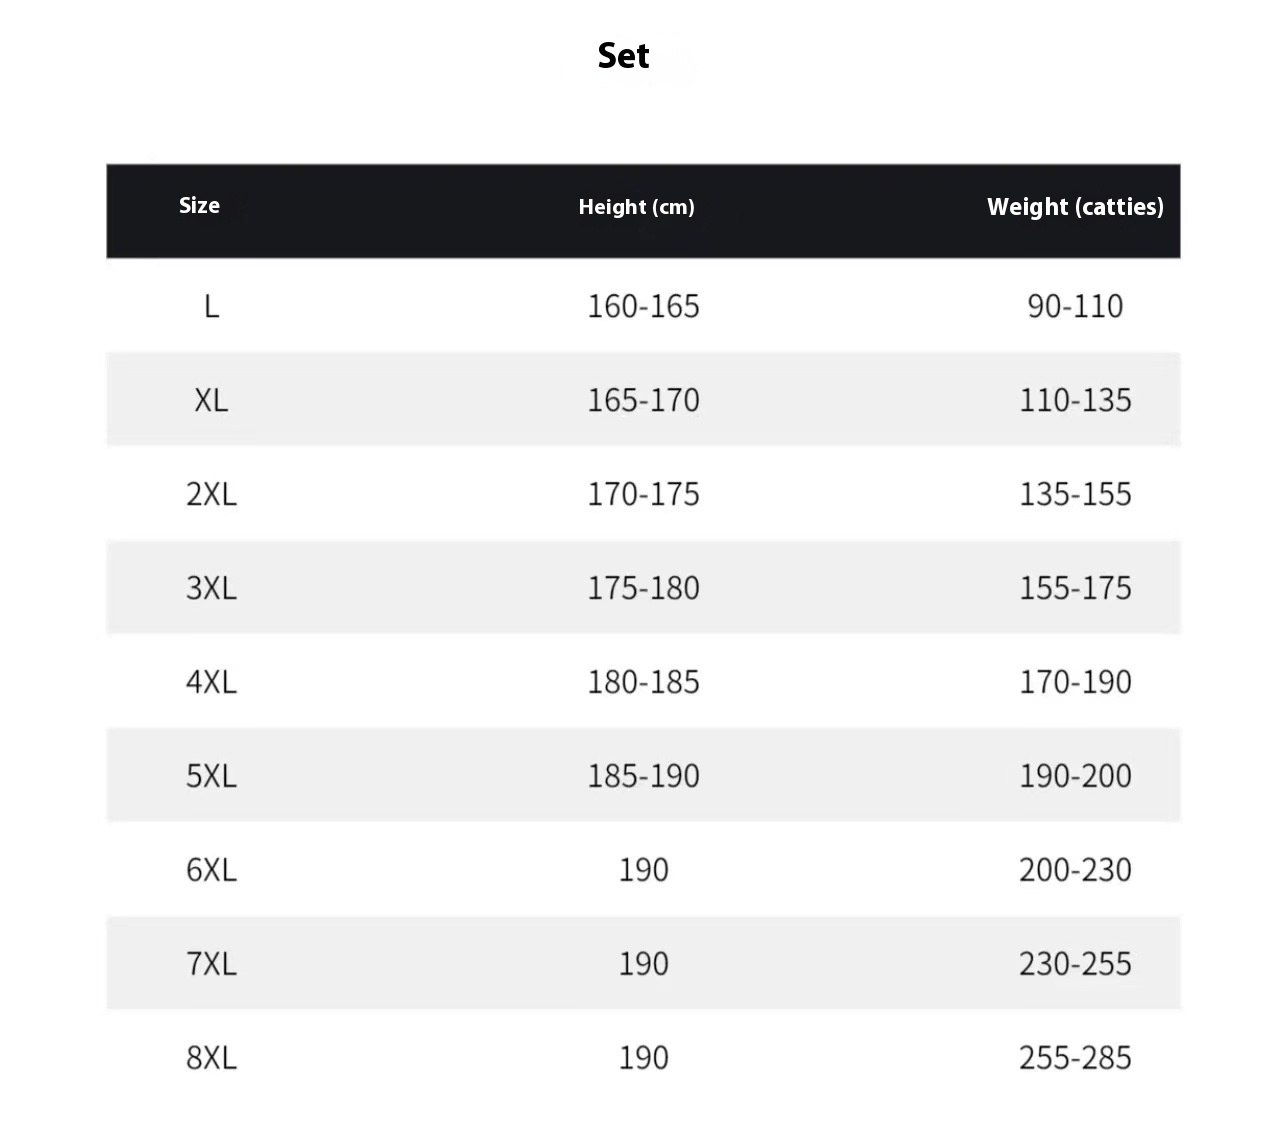Click the 4XL size cell

coord(211,682)
